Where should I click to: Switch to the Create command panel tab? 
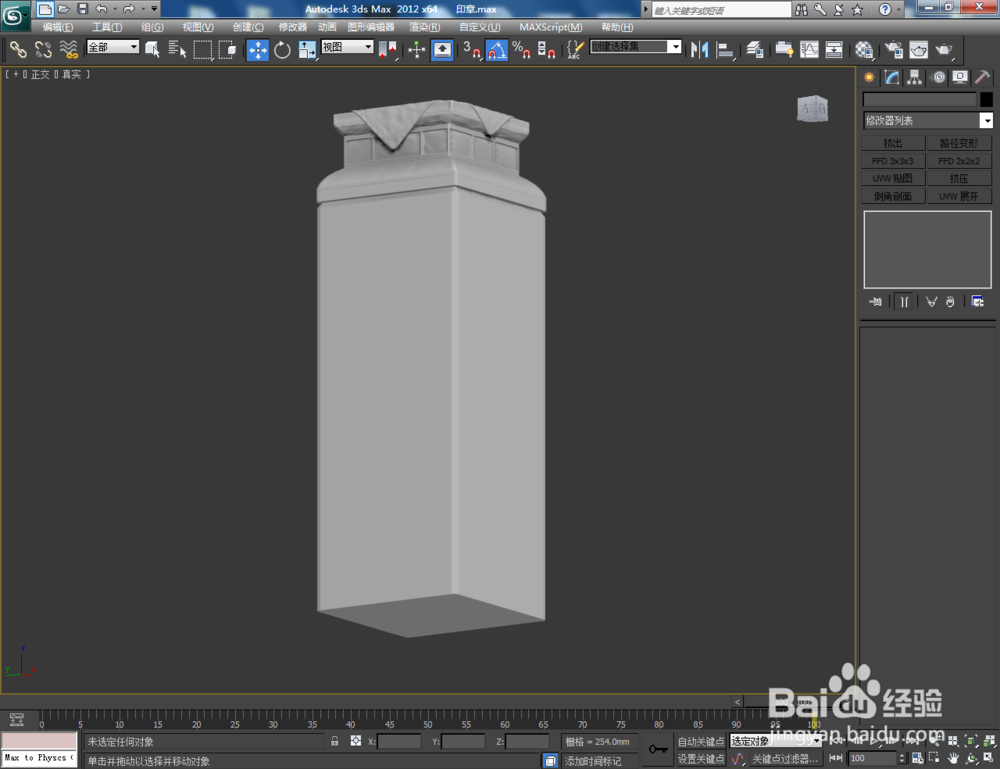click(x=869, y=77)
